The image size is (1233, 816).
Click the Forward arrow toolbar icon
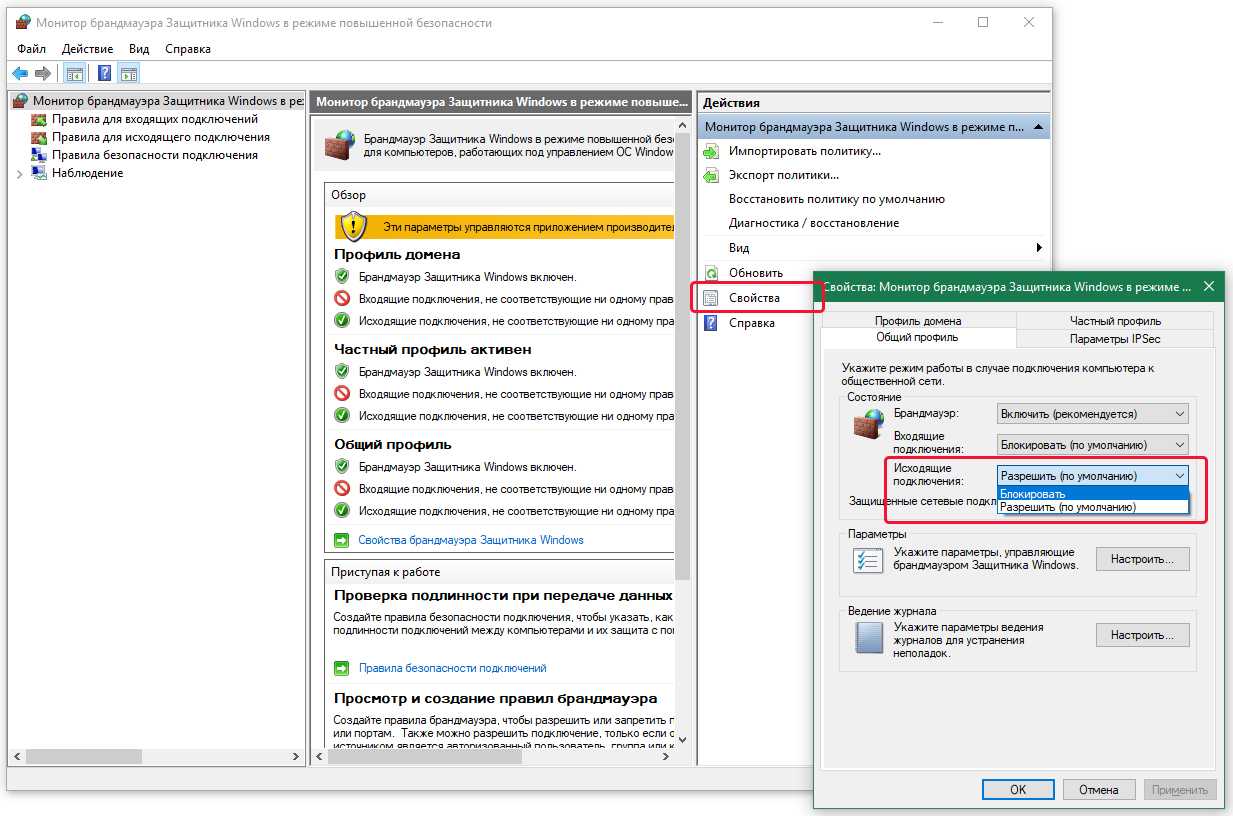[x=42, y=73]
